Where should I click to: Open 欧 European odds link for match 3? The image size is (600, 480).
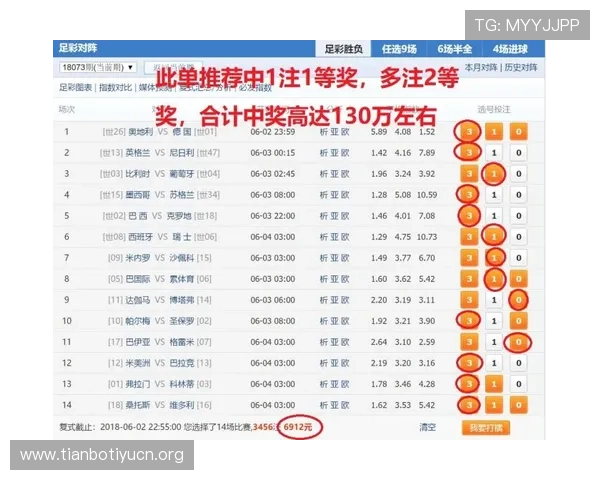click(345, 174)
